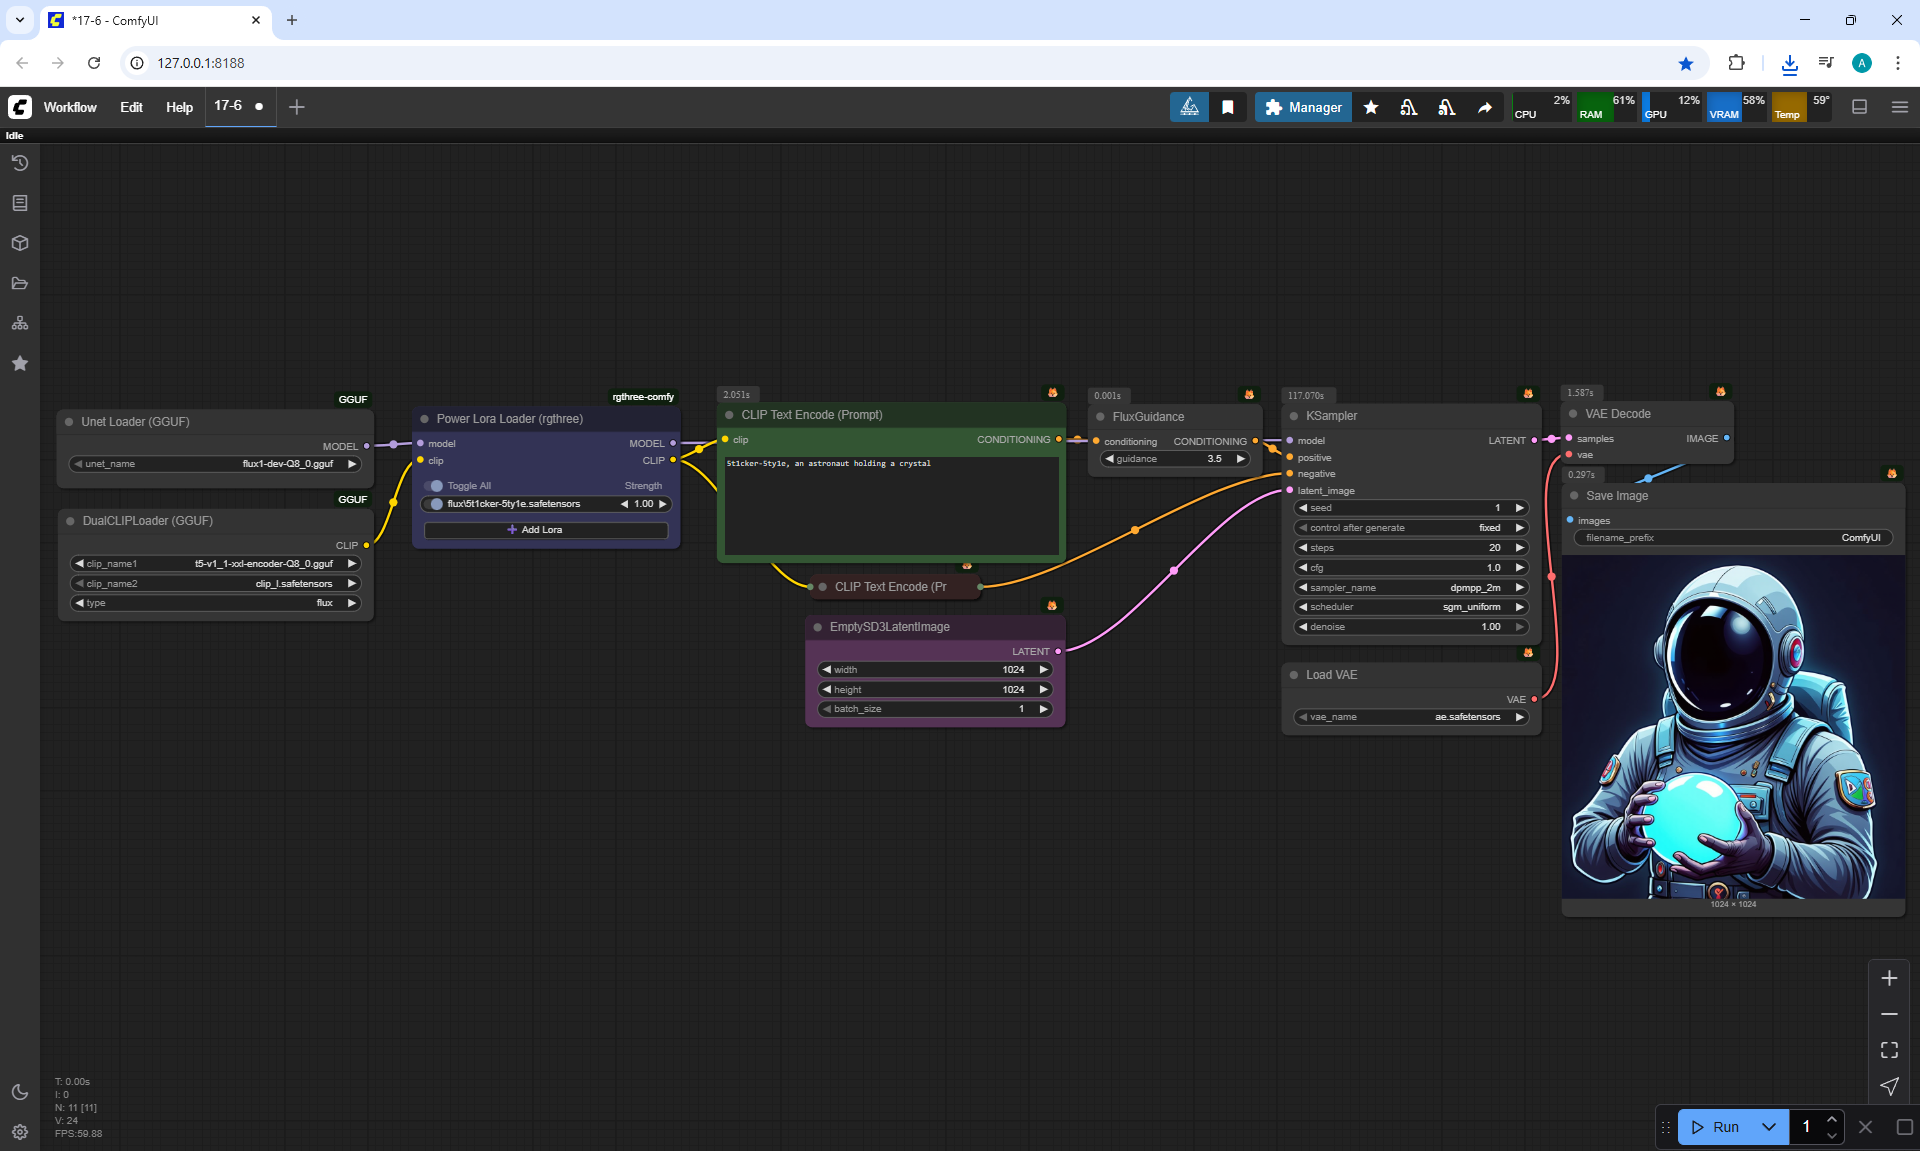
Task: Open the workflows folder sidebar icon
Action: tap(20, 283)
